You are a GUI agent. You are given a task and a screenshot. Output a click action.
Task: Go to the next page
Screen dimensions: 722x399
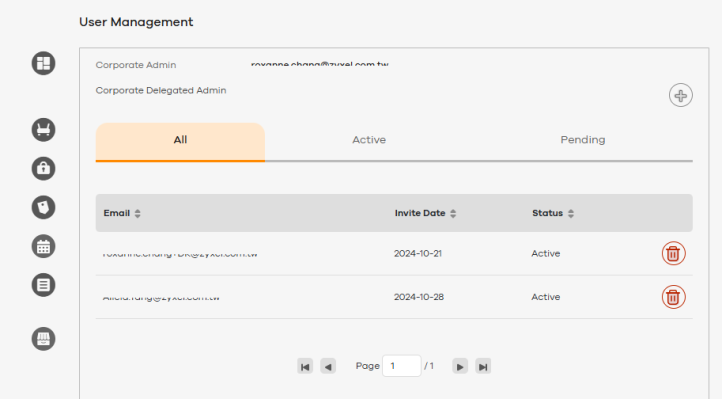pyautogui.click(x=460, y=366)
